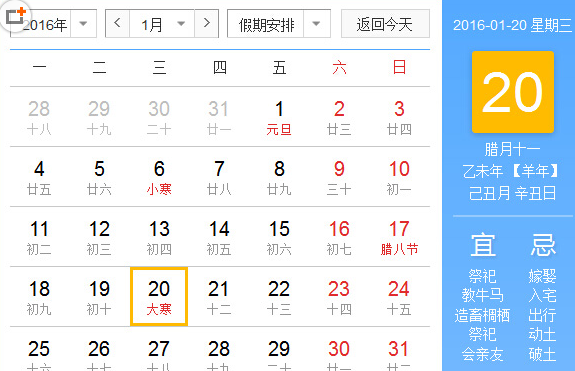Click 教牛马 under 宜
The width and height of the screenshot is (575, 371).
coord(483,295)
